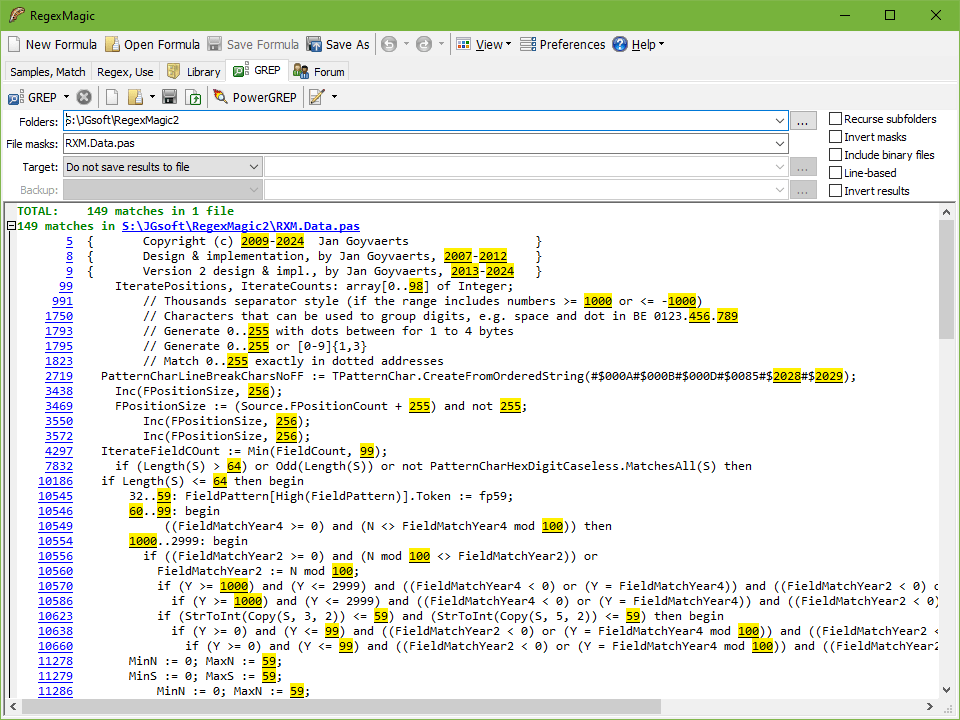Screen dimensions: 960x720
Task: Click the horizontal scrollbar thumb in results
Action: point(342,706)
